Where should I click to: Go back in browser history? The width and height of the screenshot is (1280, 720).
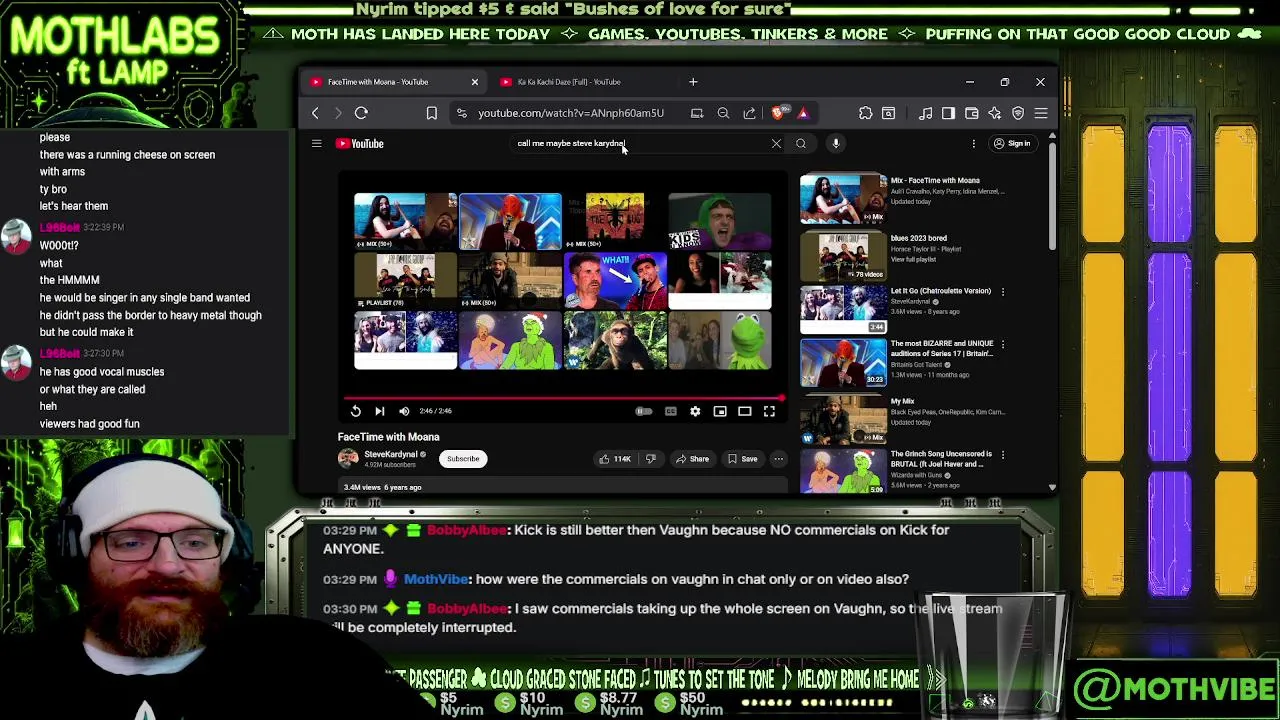tap(315, 113)
